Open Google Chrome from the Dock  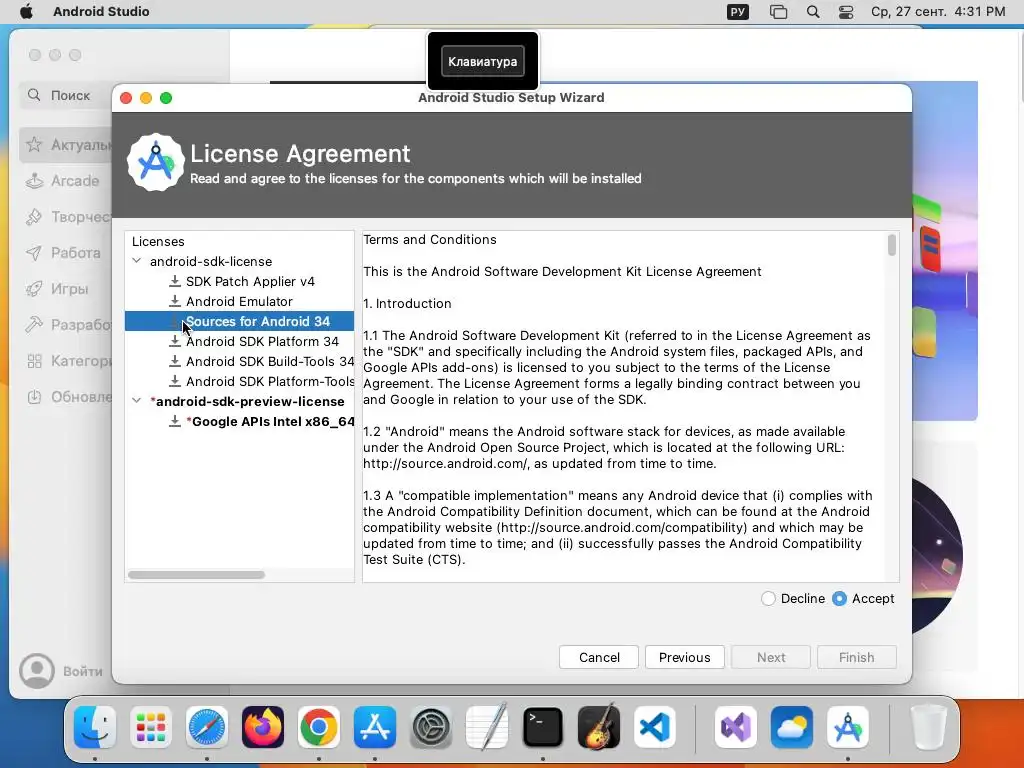point(319,727)
